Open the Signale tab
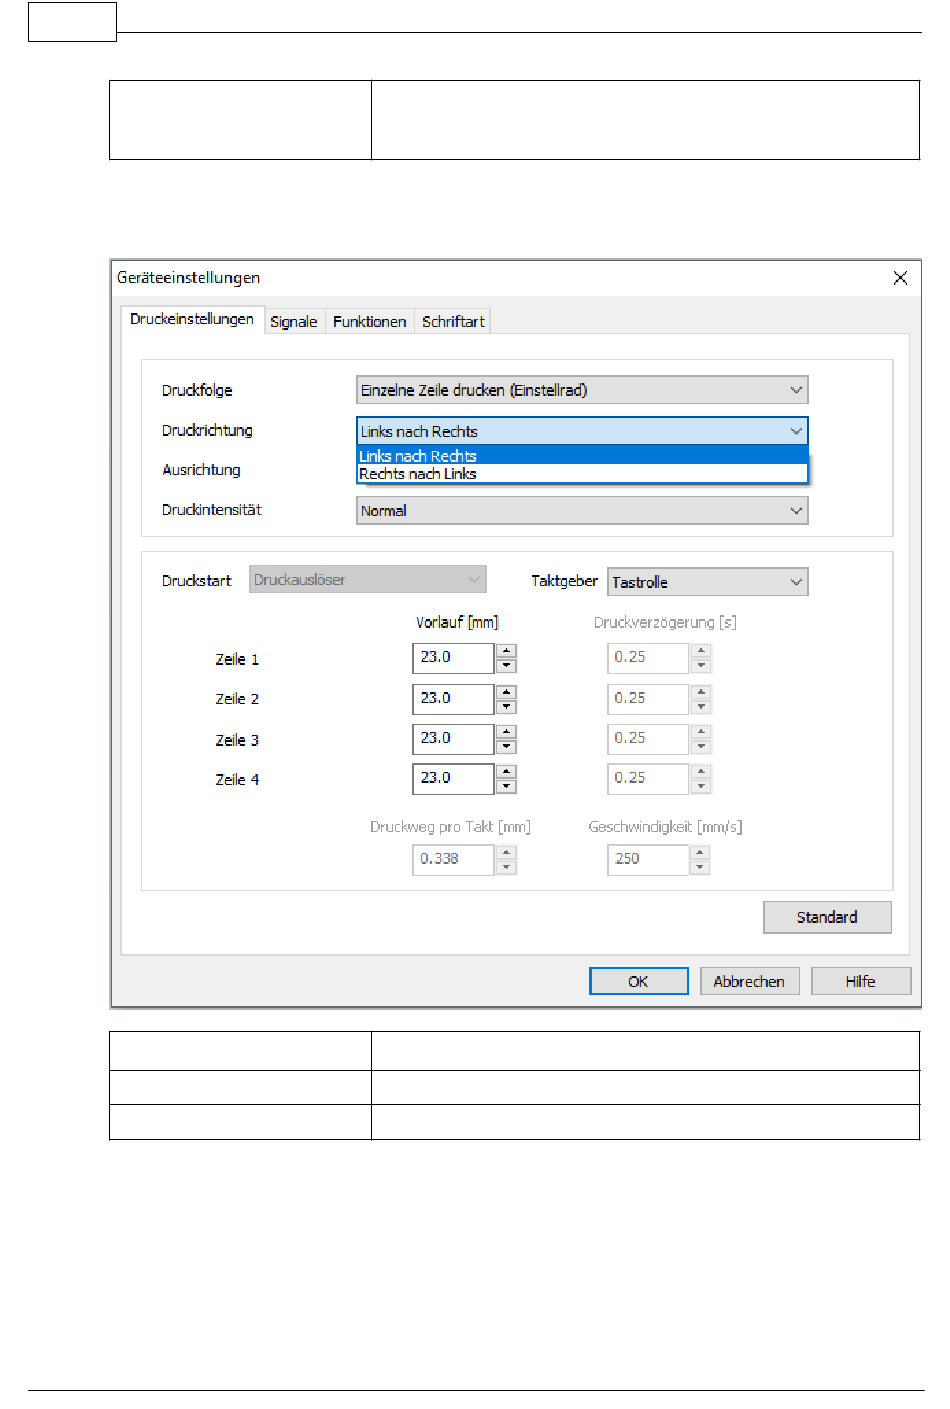The image size is (950, 1409). 294,322
